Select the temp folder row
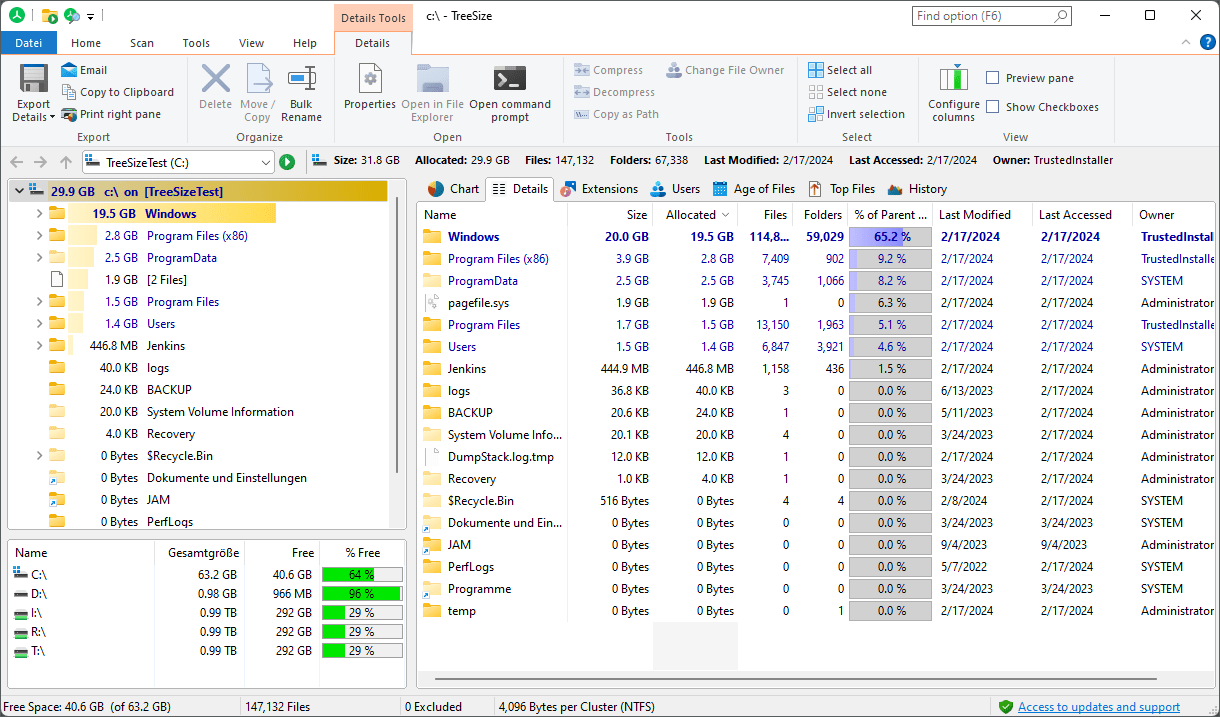This screenshot has width=1220, height=717. click(x=816, y=611)
